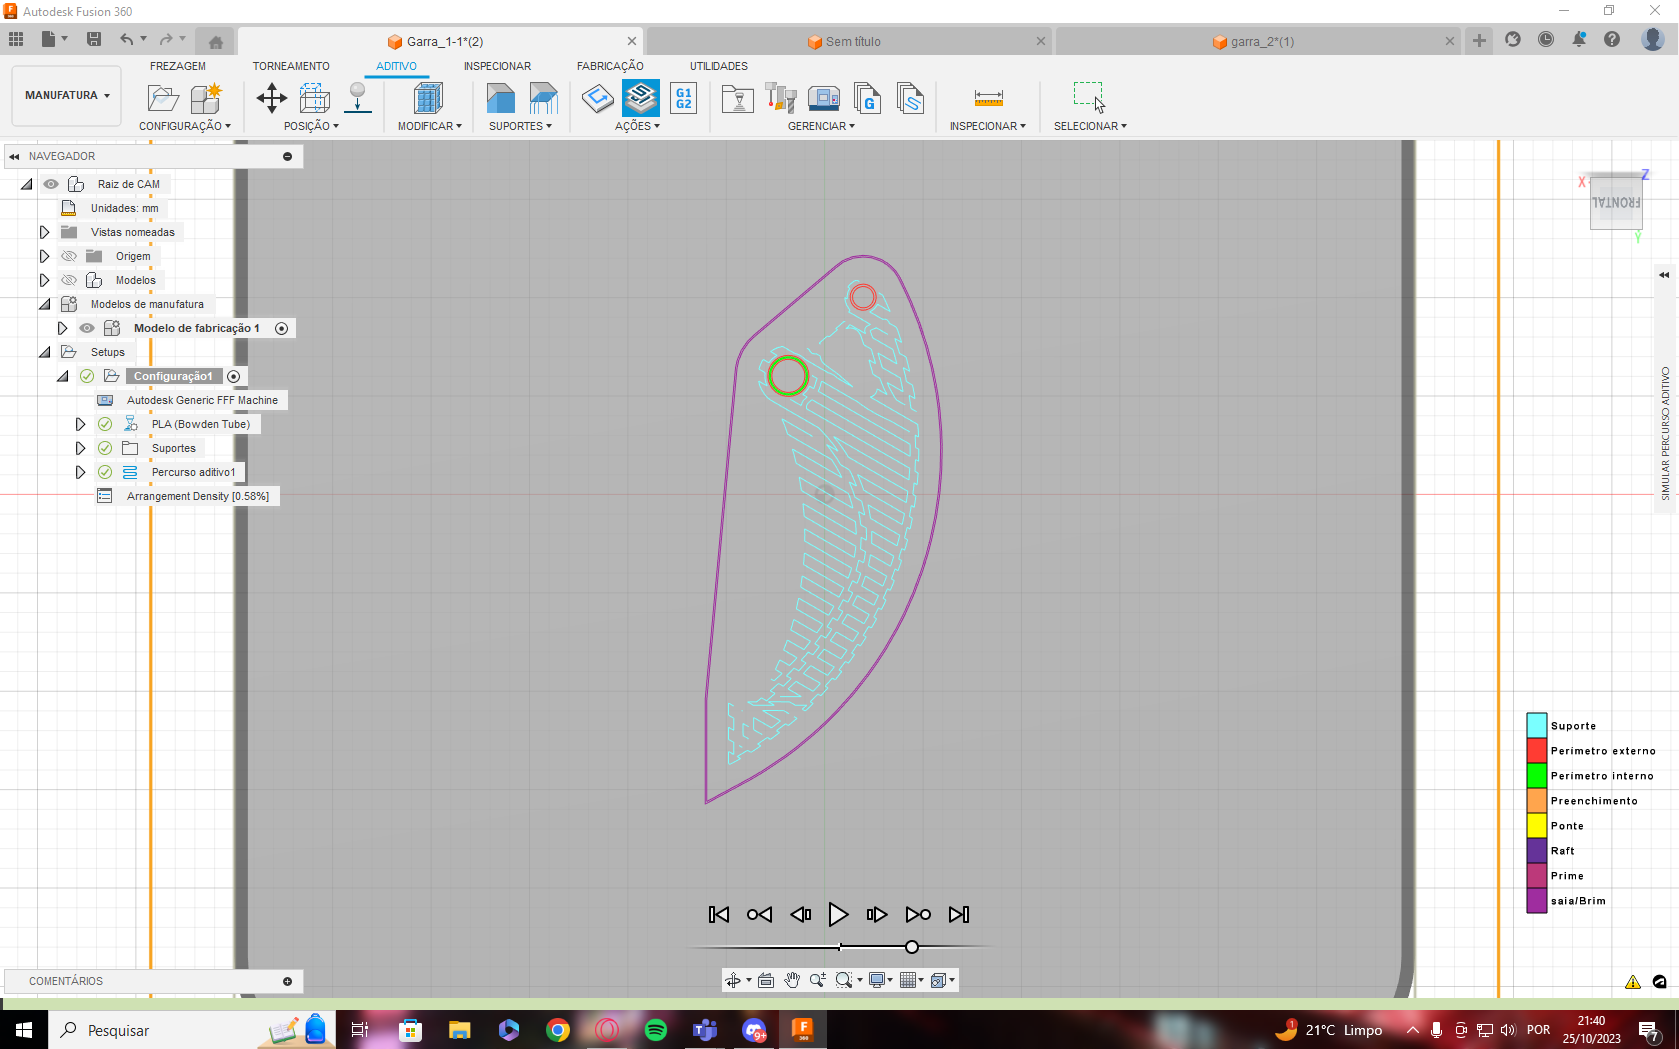
Task: Expand the Vistas nomeadas tree node
Action: pyautogui.click(x=44, y=232)
